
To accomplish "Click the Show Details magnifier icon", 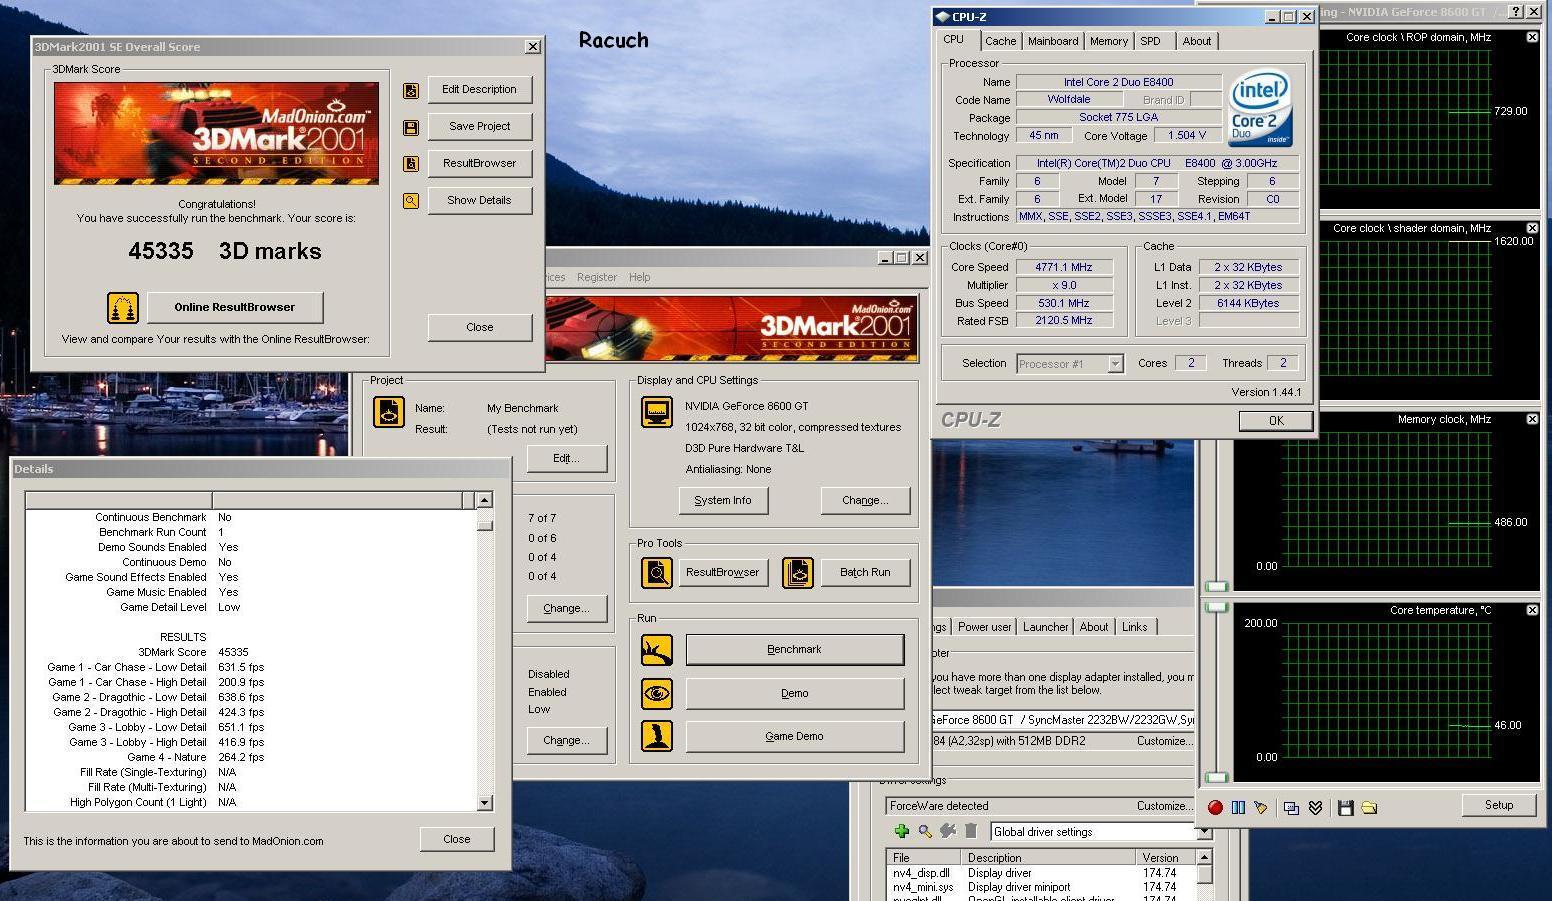I will point(411,201).
